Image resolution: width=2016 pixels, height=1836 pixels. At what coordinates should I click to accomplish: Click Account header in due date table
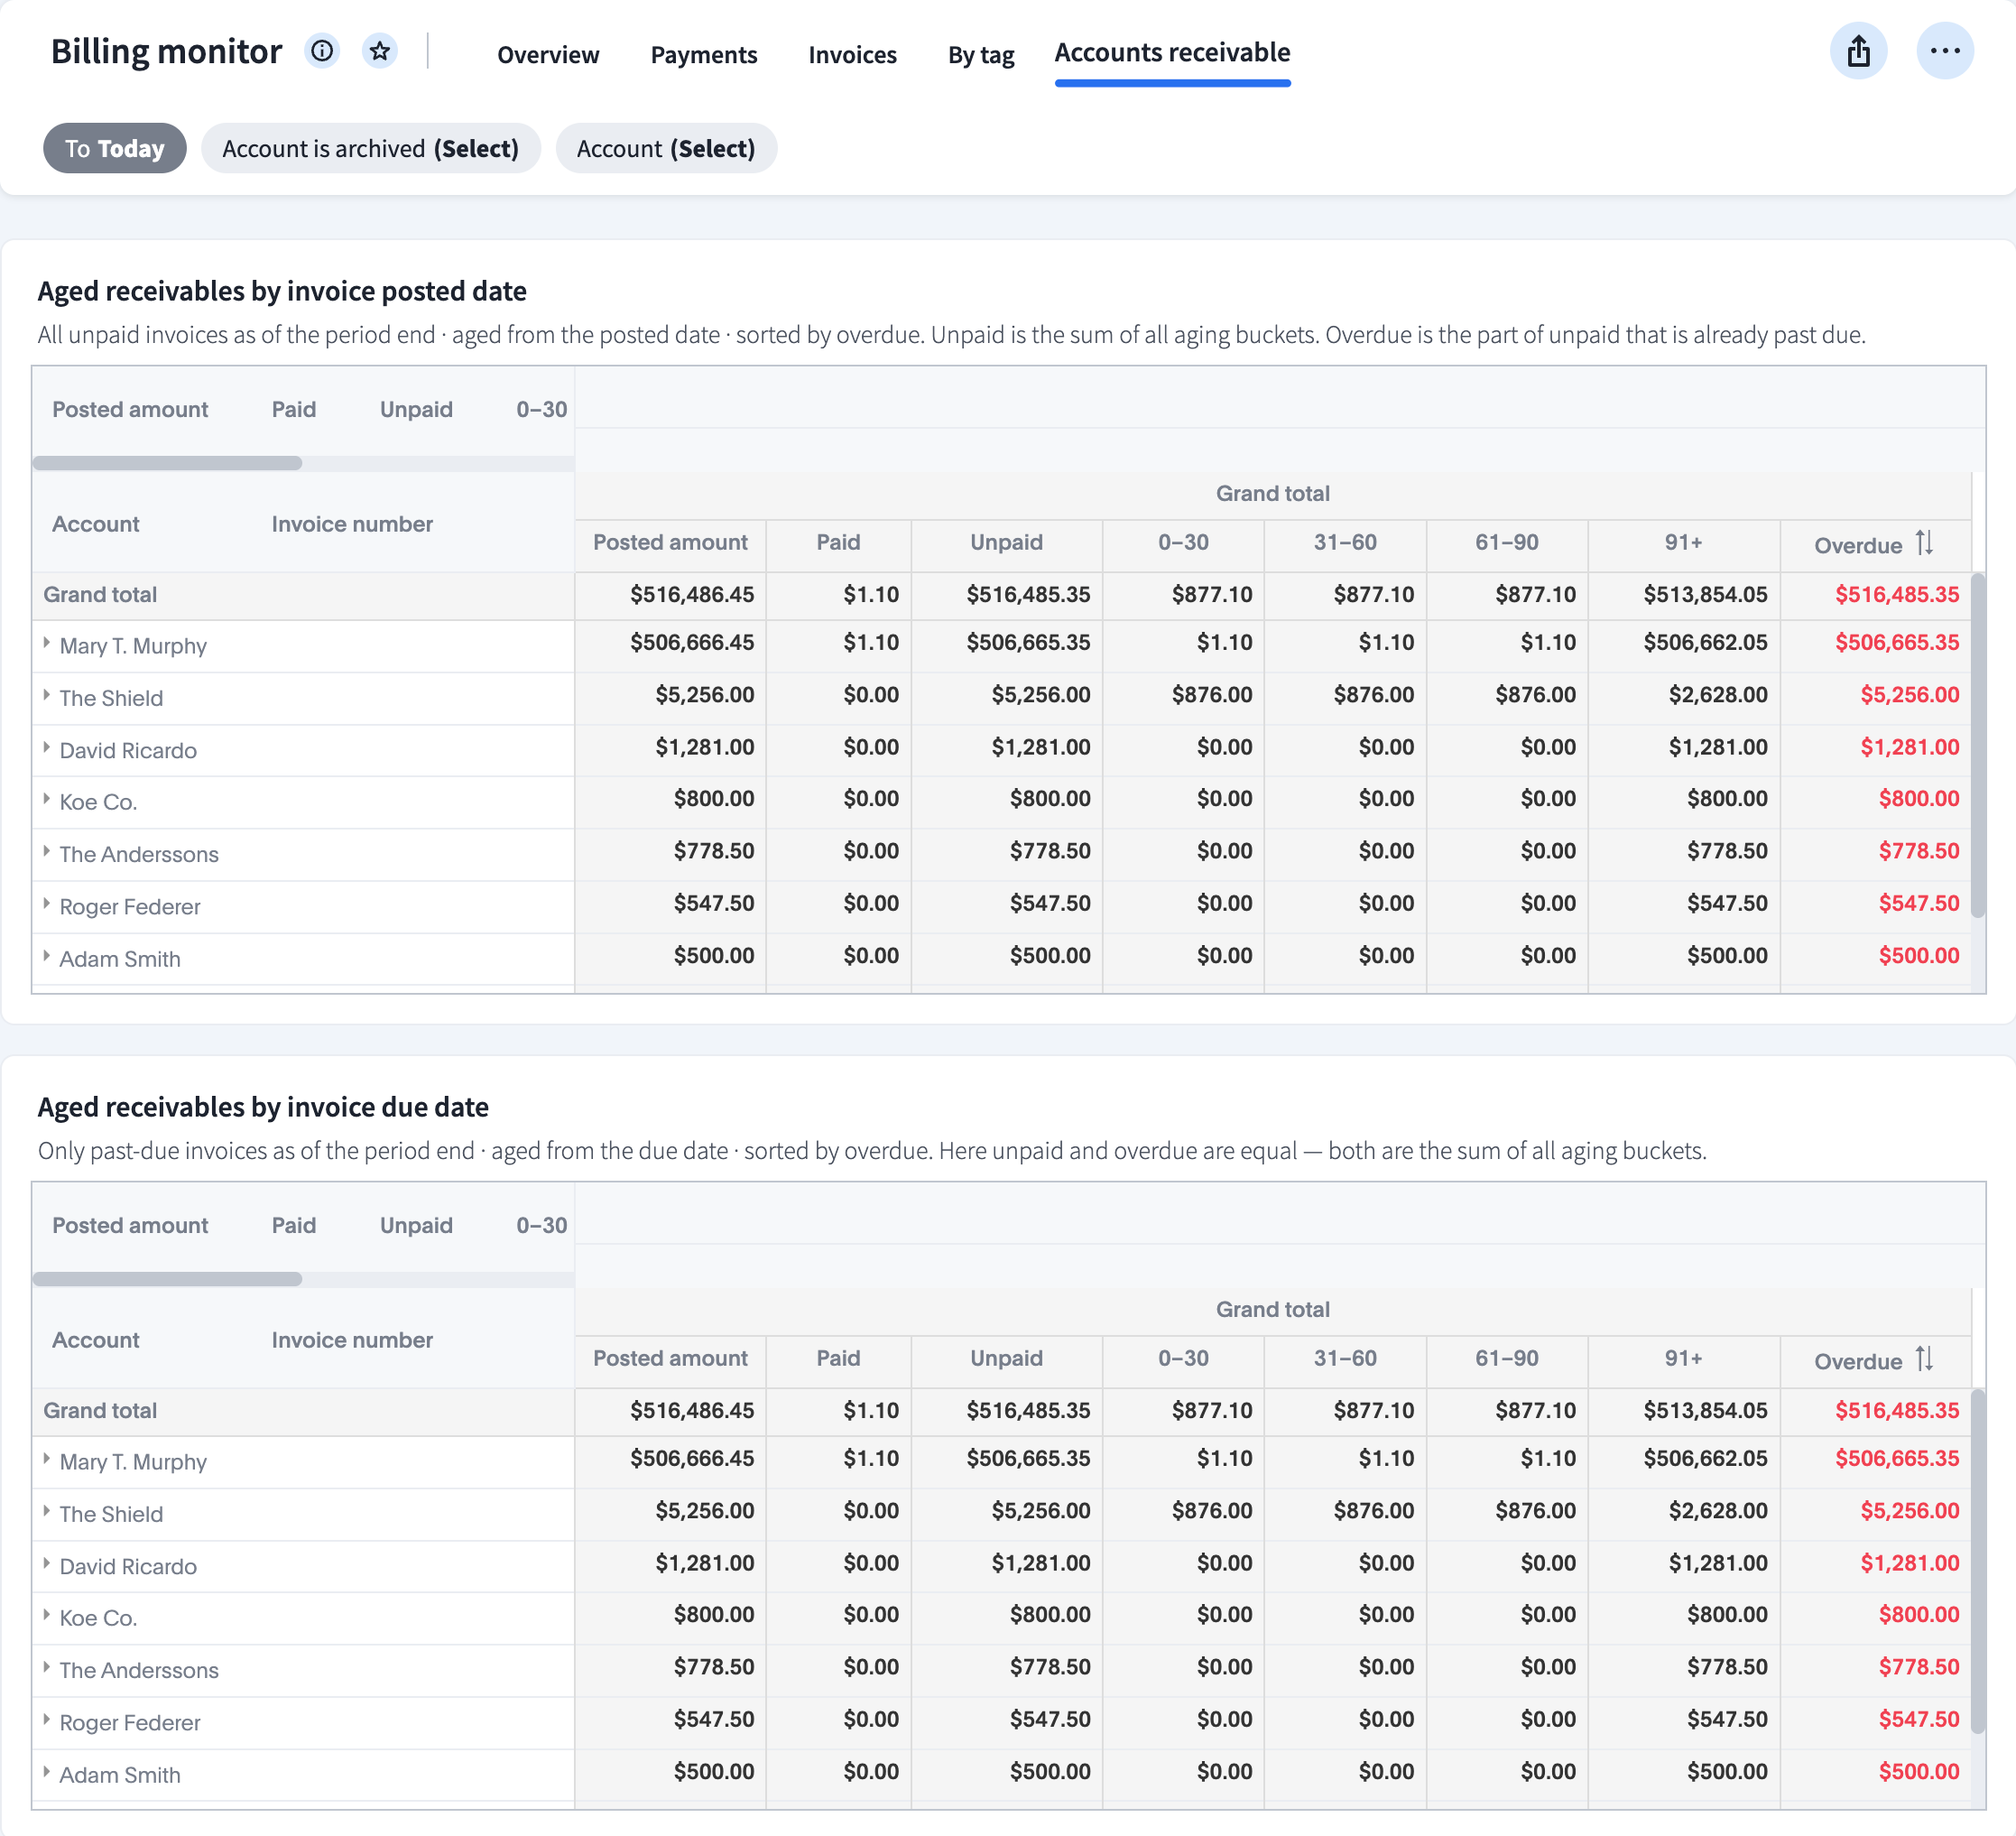[x=95, y=1340]
